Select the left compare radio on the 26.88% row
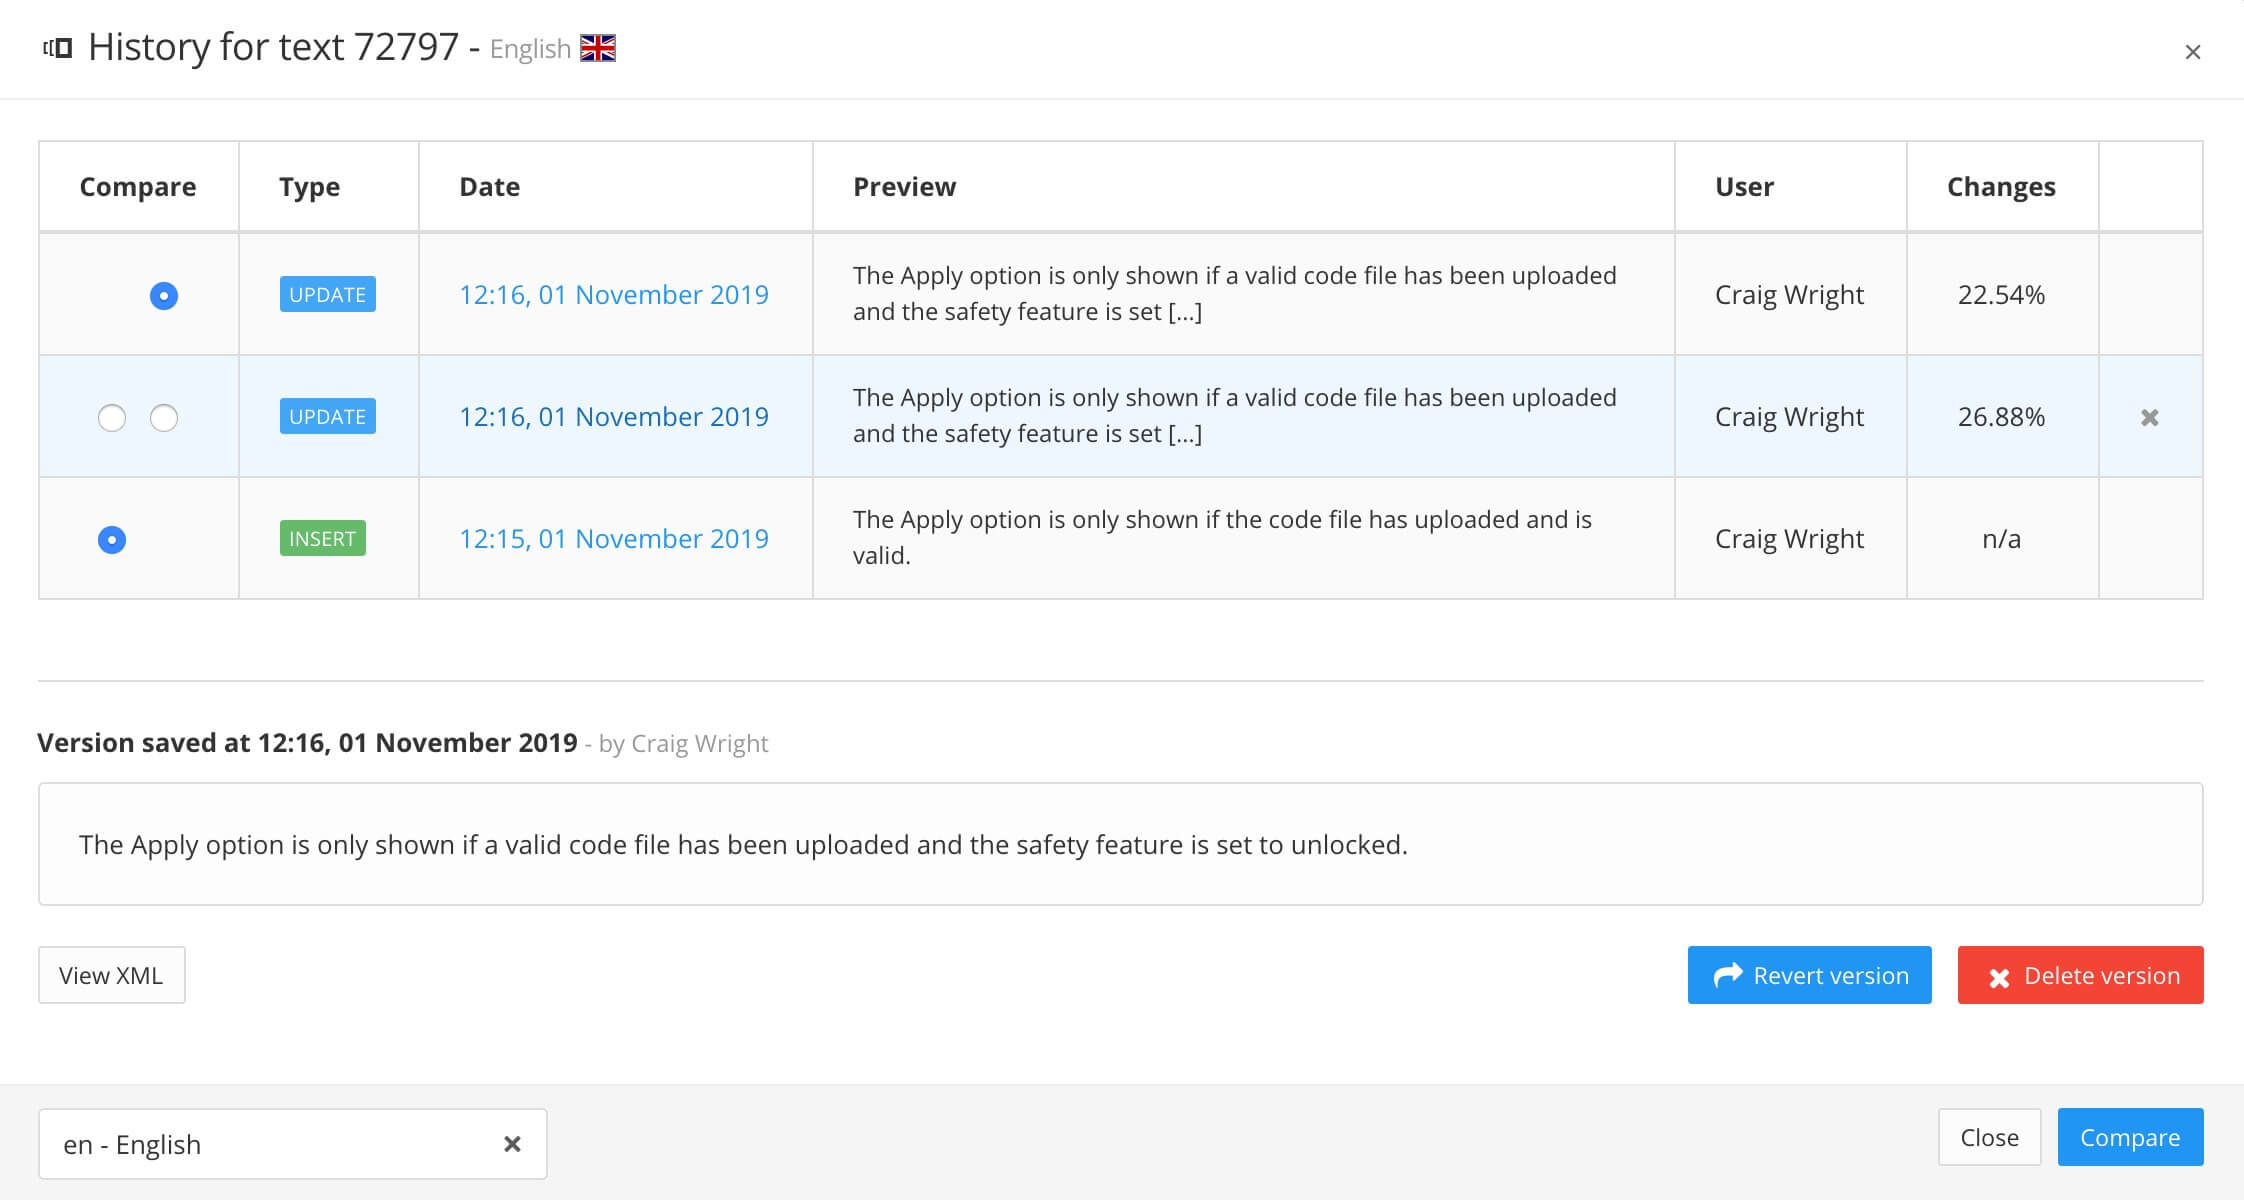The height and width of the screenshot is (1200, 2244). 113,419
